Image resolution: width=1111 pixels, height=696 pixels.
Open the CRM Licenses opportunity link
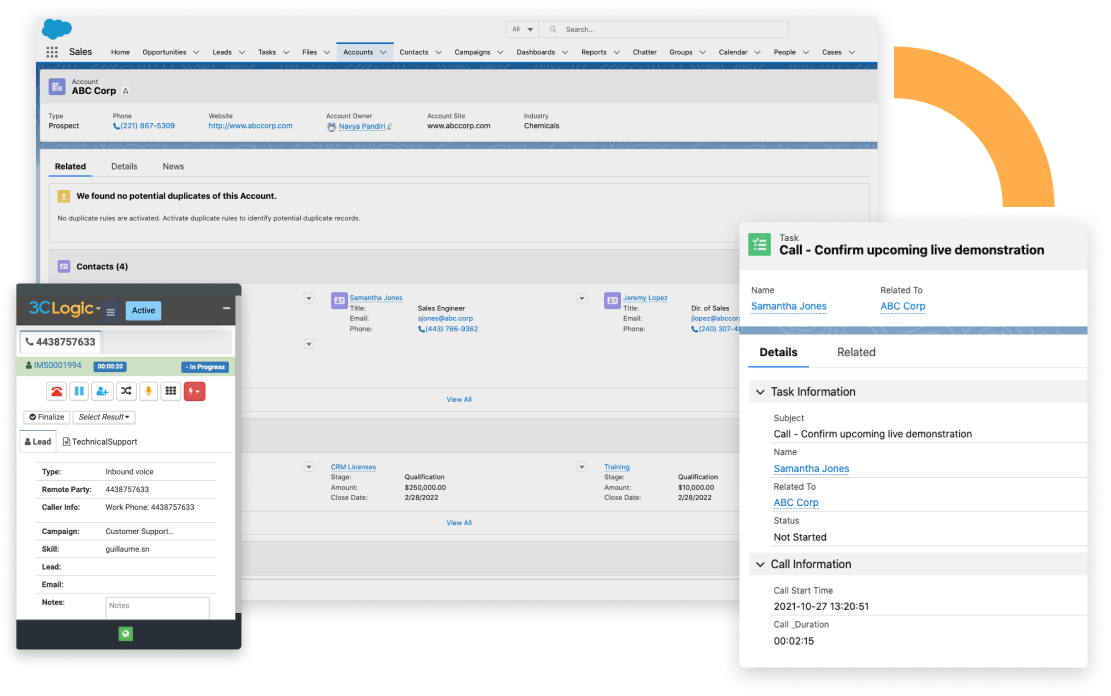pos(353,467)
